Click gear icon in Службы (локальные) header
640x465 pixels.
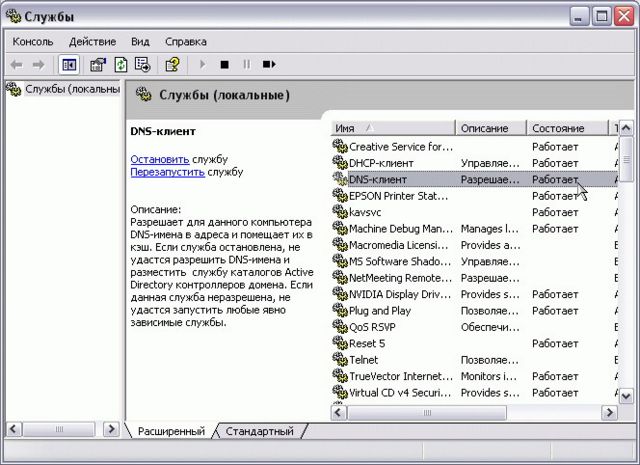(144, 94)
